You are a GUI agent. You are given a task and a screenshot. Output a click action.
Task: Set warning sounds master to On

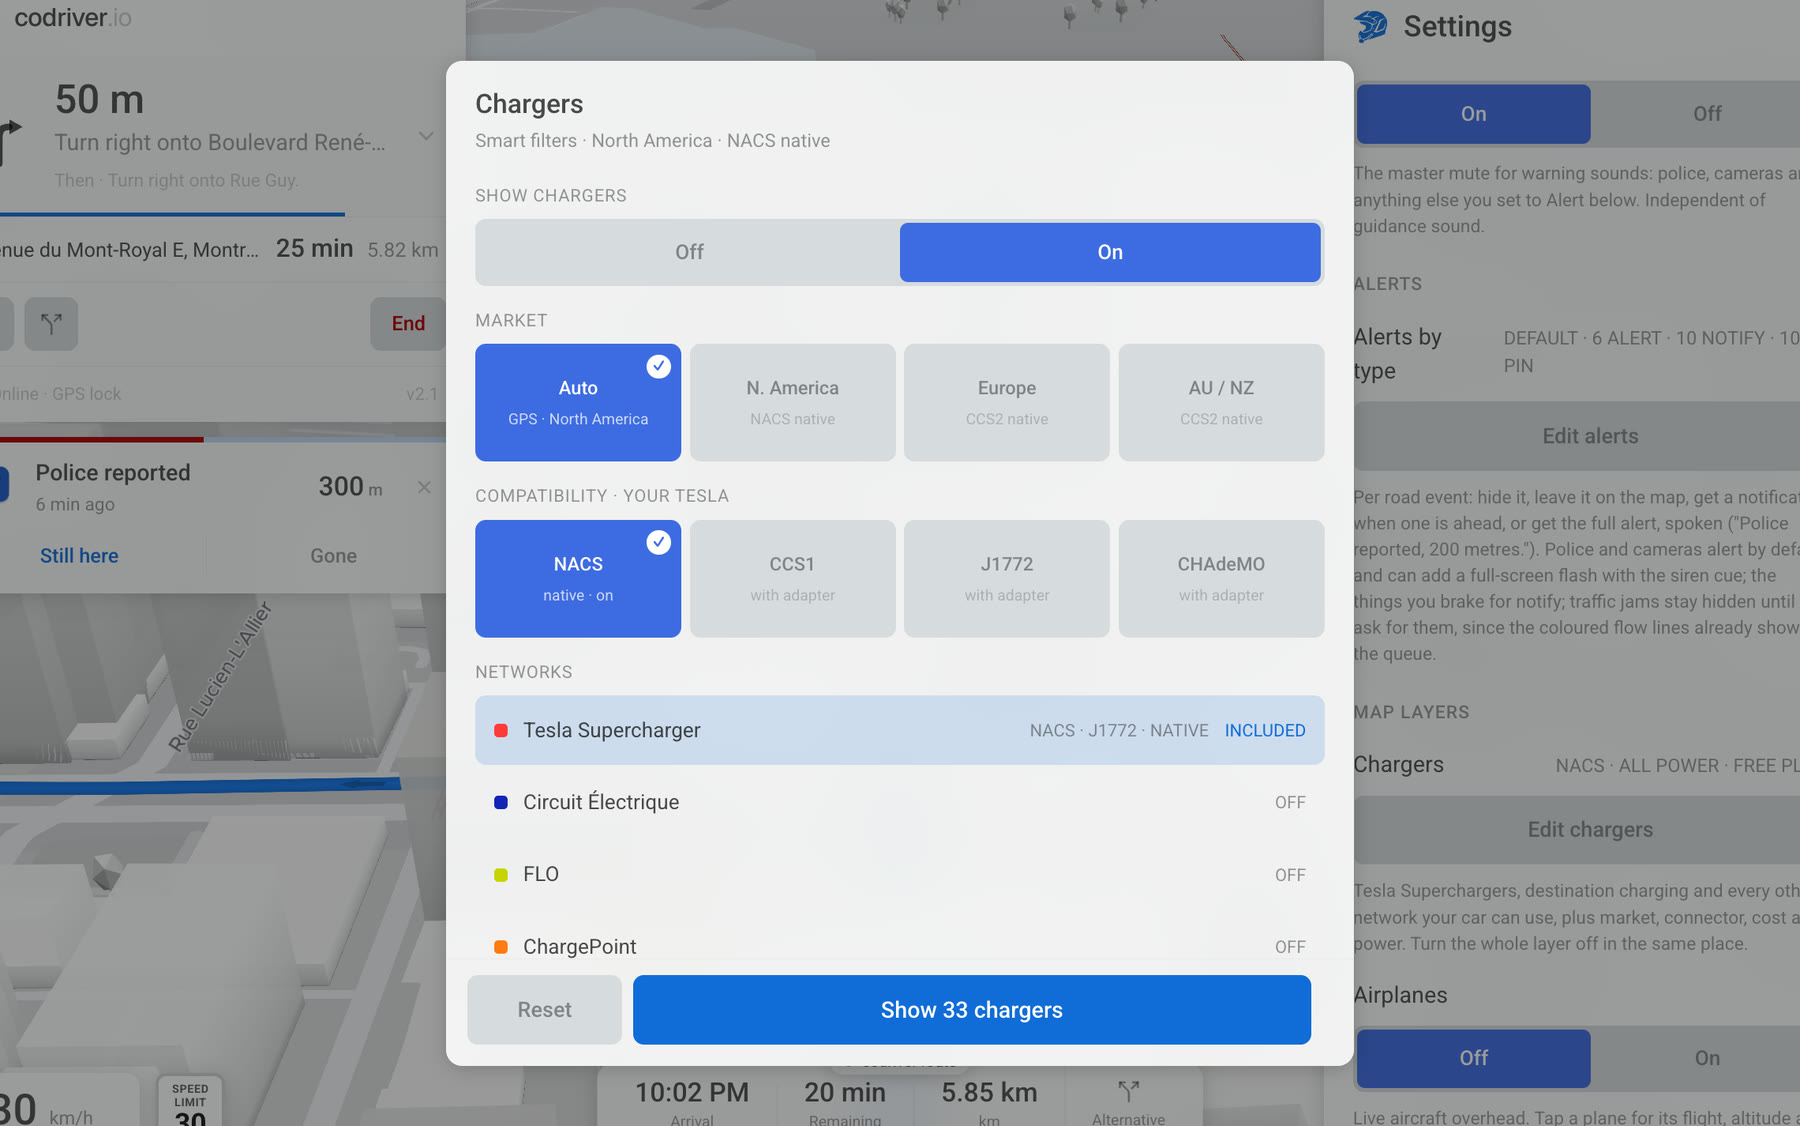pos(1473,114)
